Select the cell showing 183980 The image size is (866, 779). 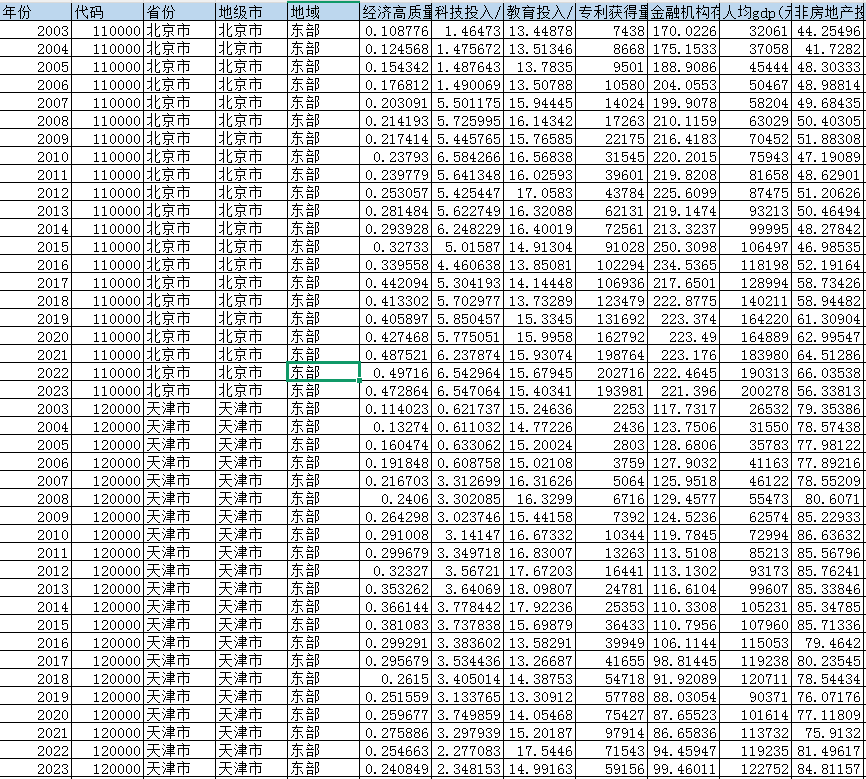point(756,354)
